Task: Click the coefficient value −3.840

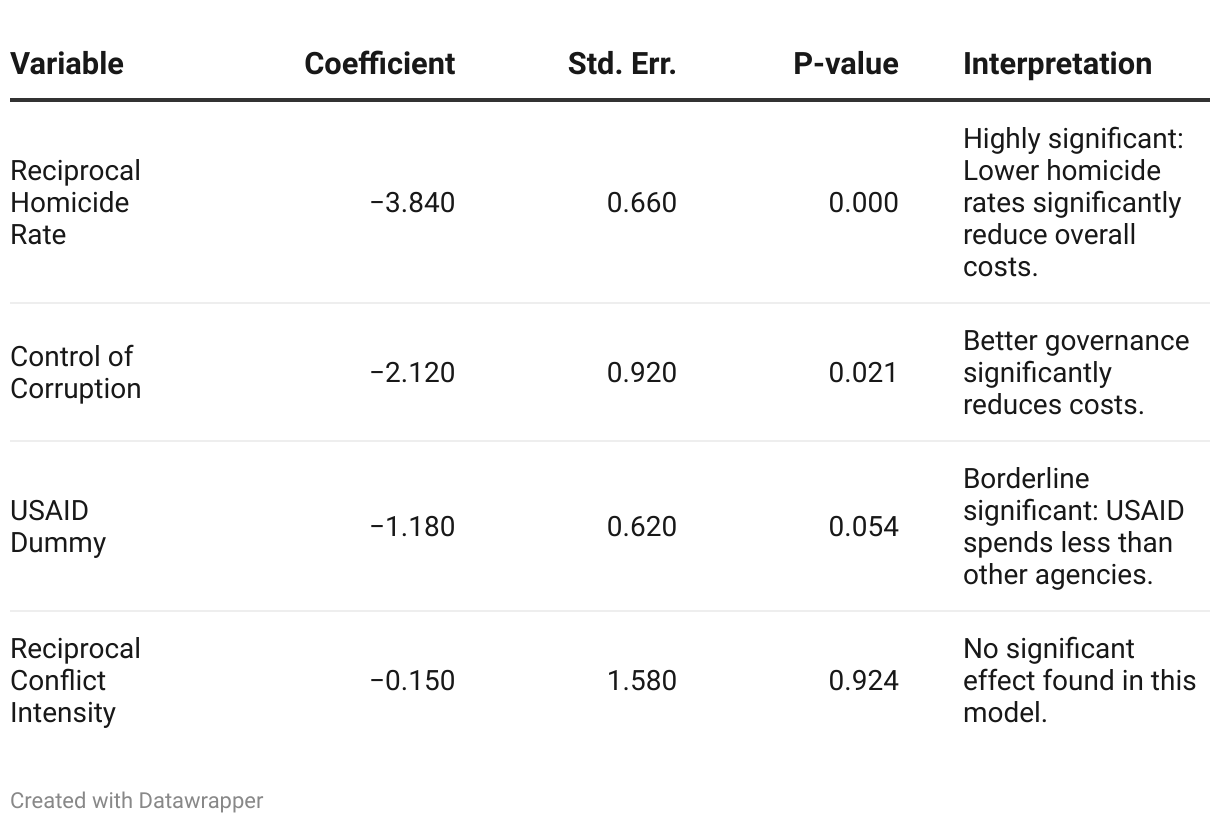Action: coord(412,203)
